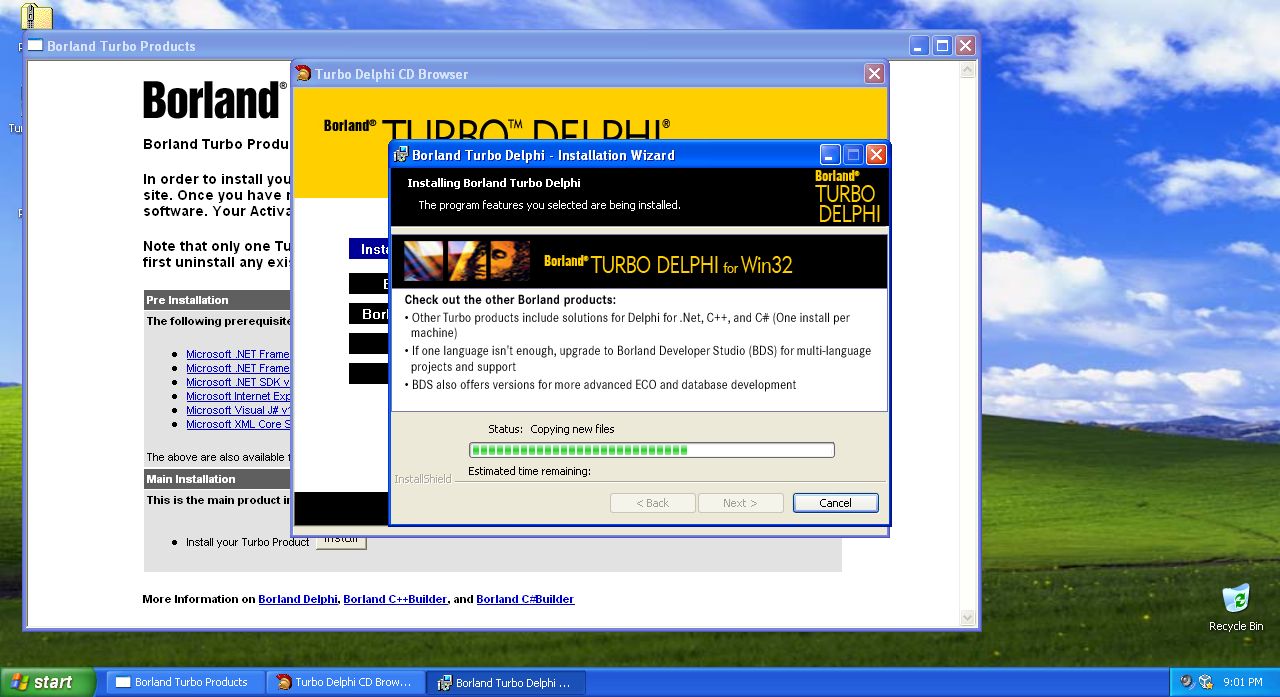Open the Microsoft Visual J# link
Screen dimensions: 1280x697
tap(238, 410)
